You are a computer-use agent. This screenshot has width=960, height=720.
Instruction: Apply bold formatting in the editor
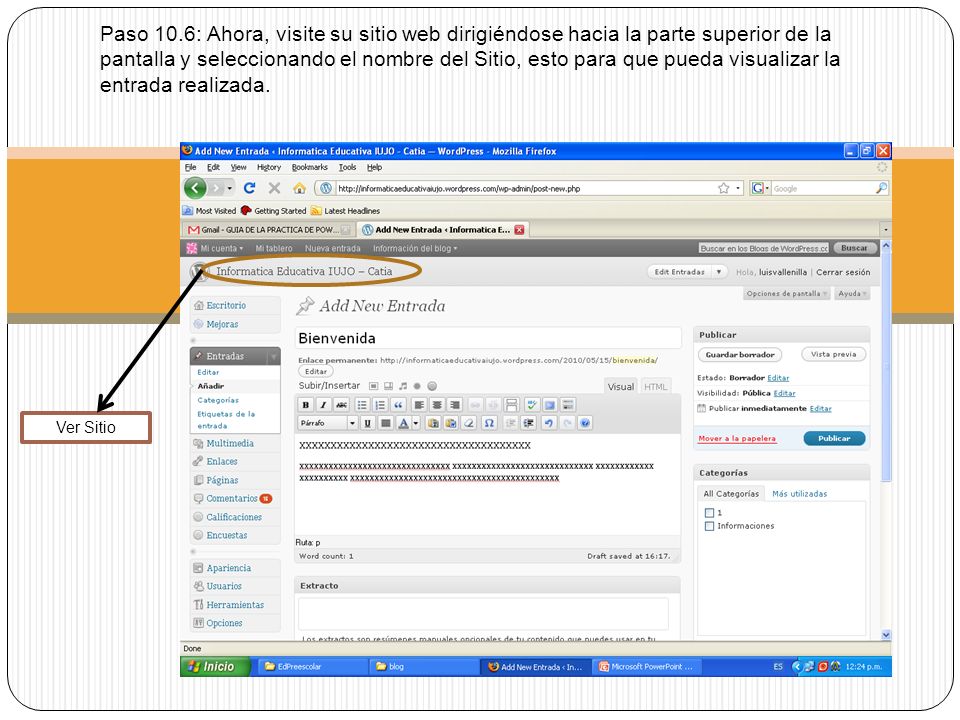pyautogui.click(x=306, y=405)
